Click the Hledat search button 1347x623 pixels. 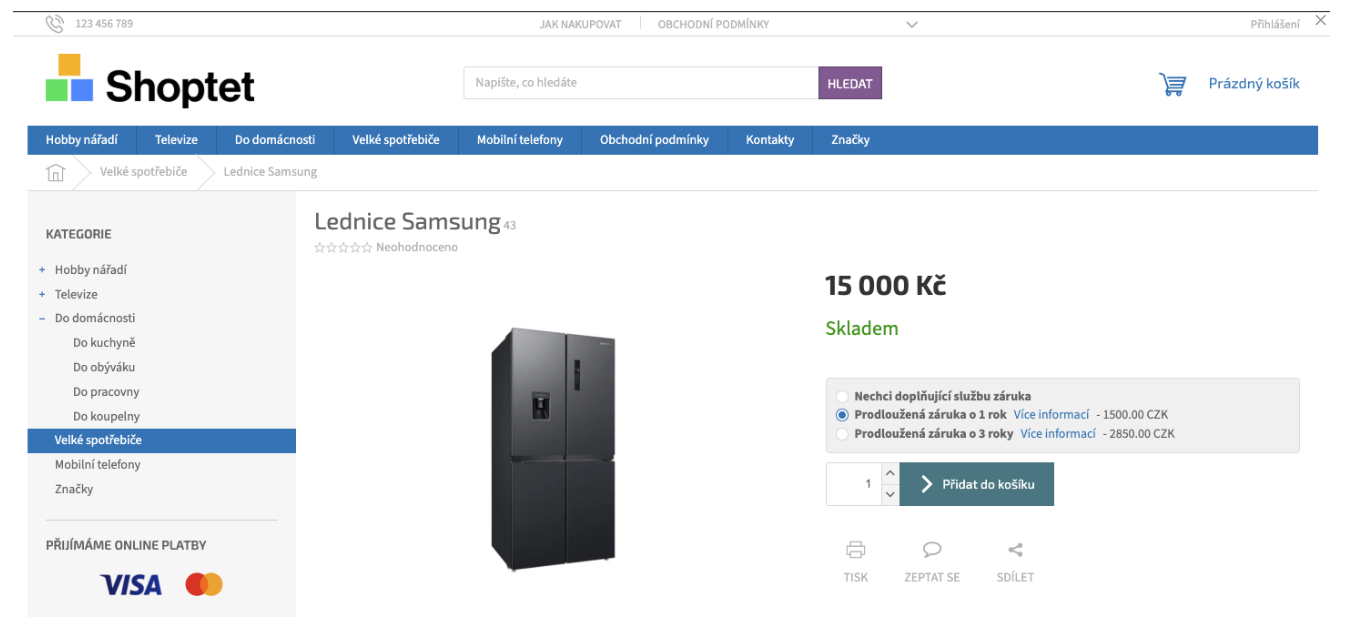850,83
